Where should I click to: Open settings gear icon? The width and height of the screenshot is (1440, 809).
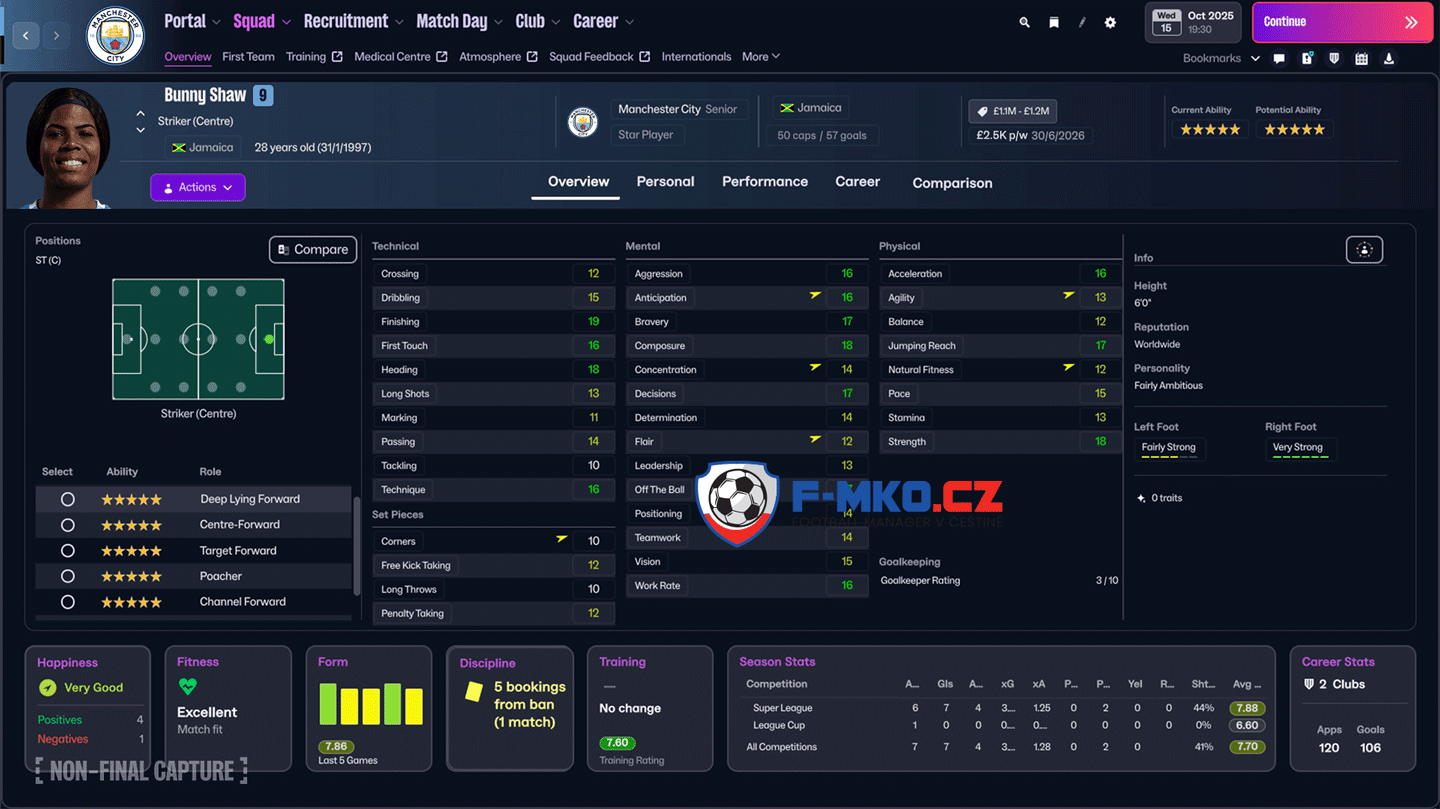[1110, 22]
